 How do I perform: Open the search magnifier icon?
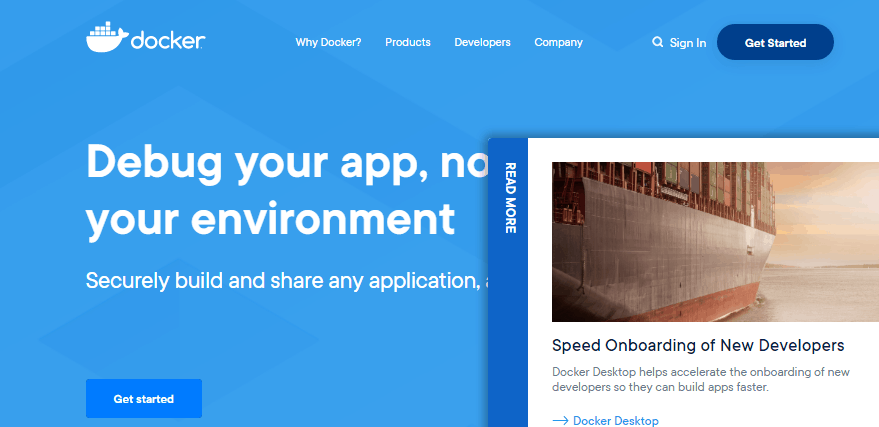pyautogui.click(x=658, y=42)
